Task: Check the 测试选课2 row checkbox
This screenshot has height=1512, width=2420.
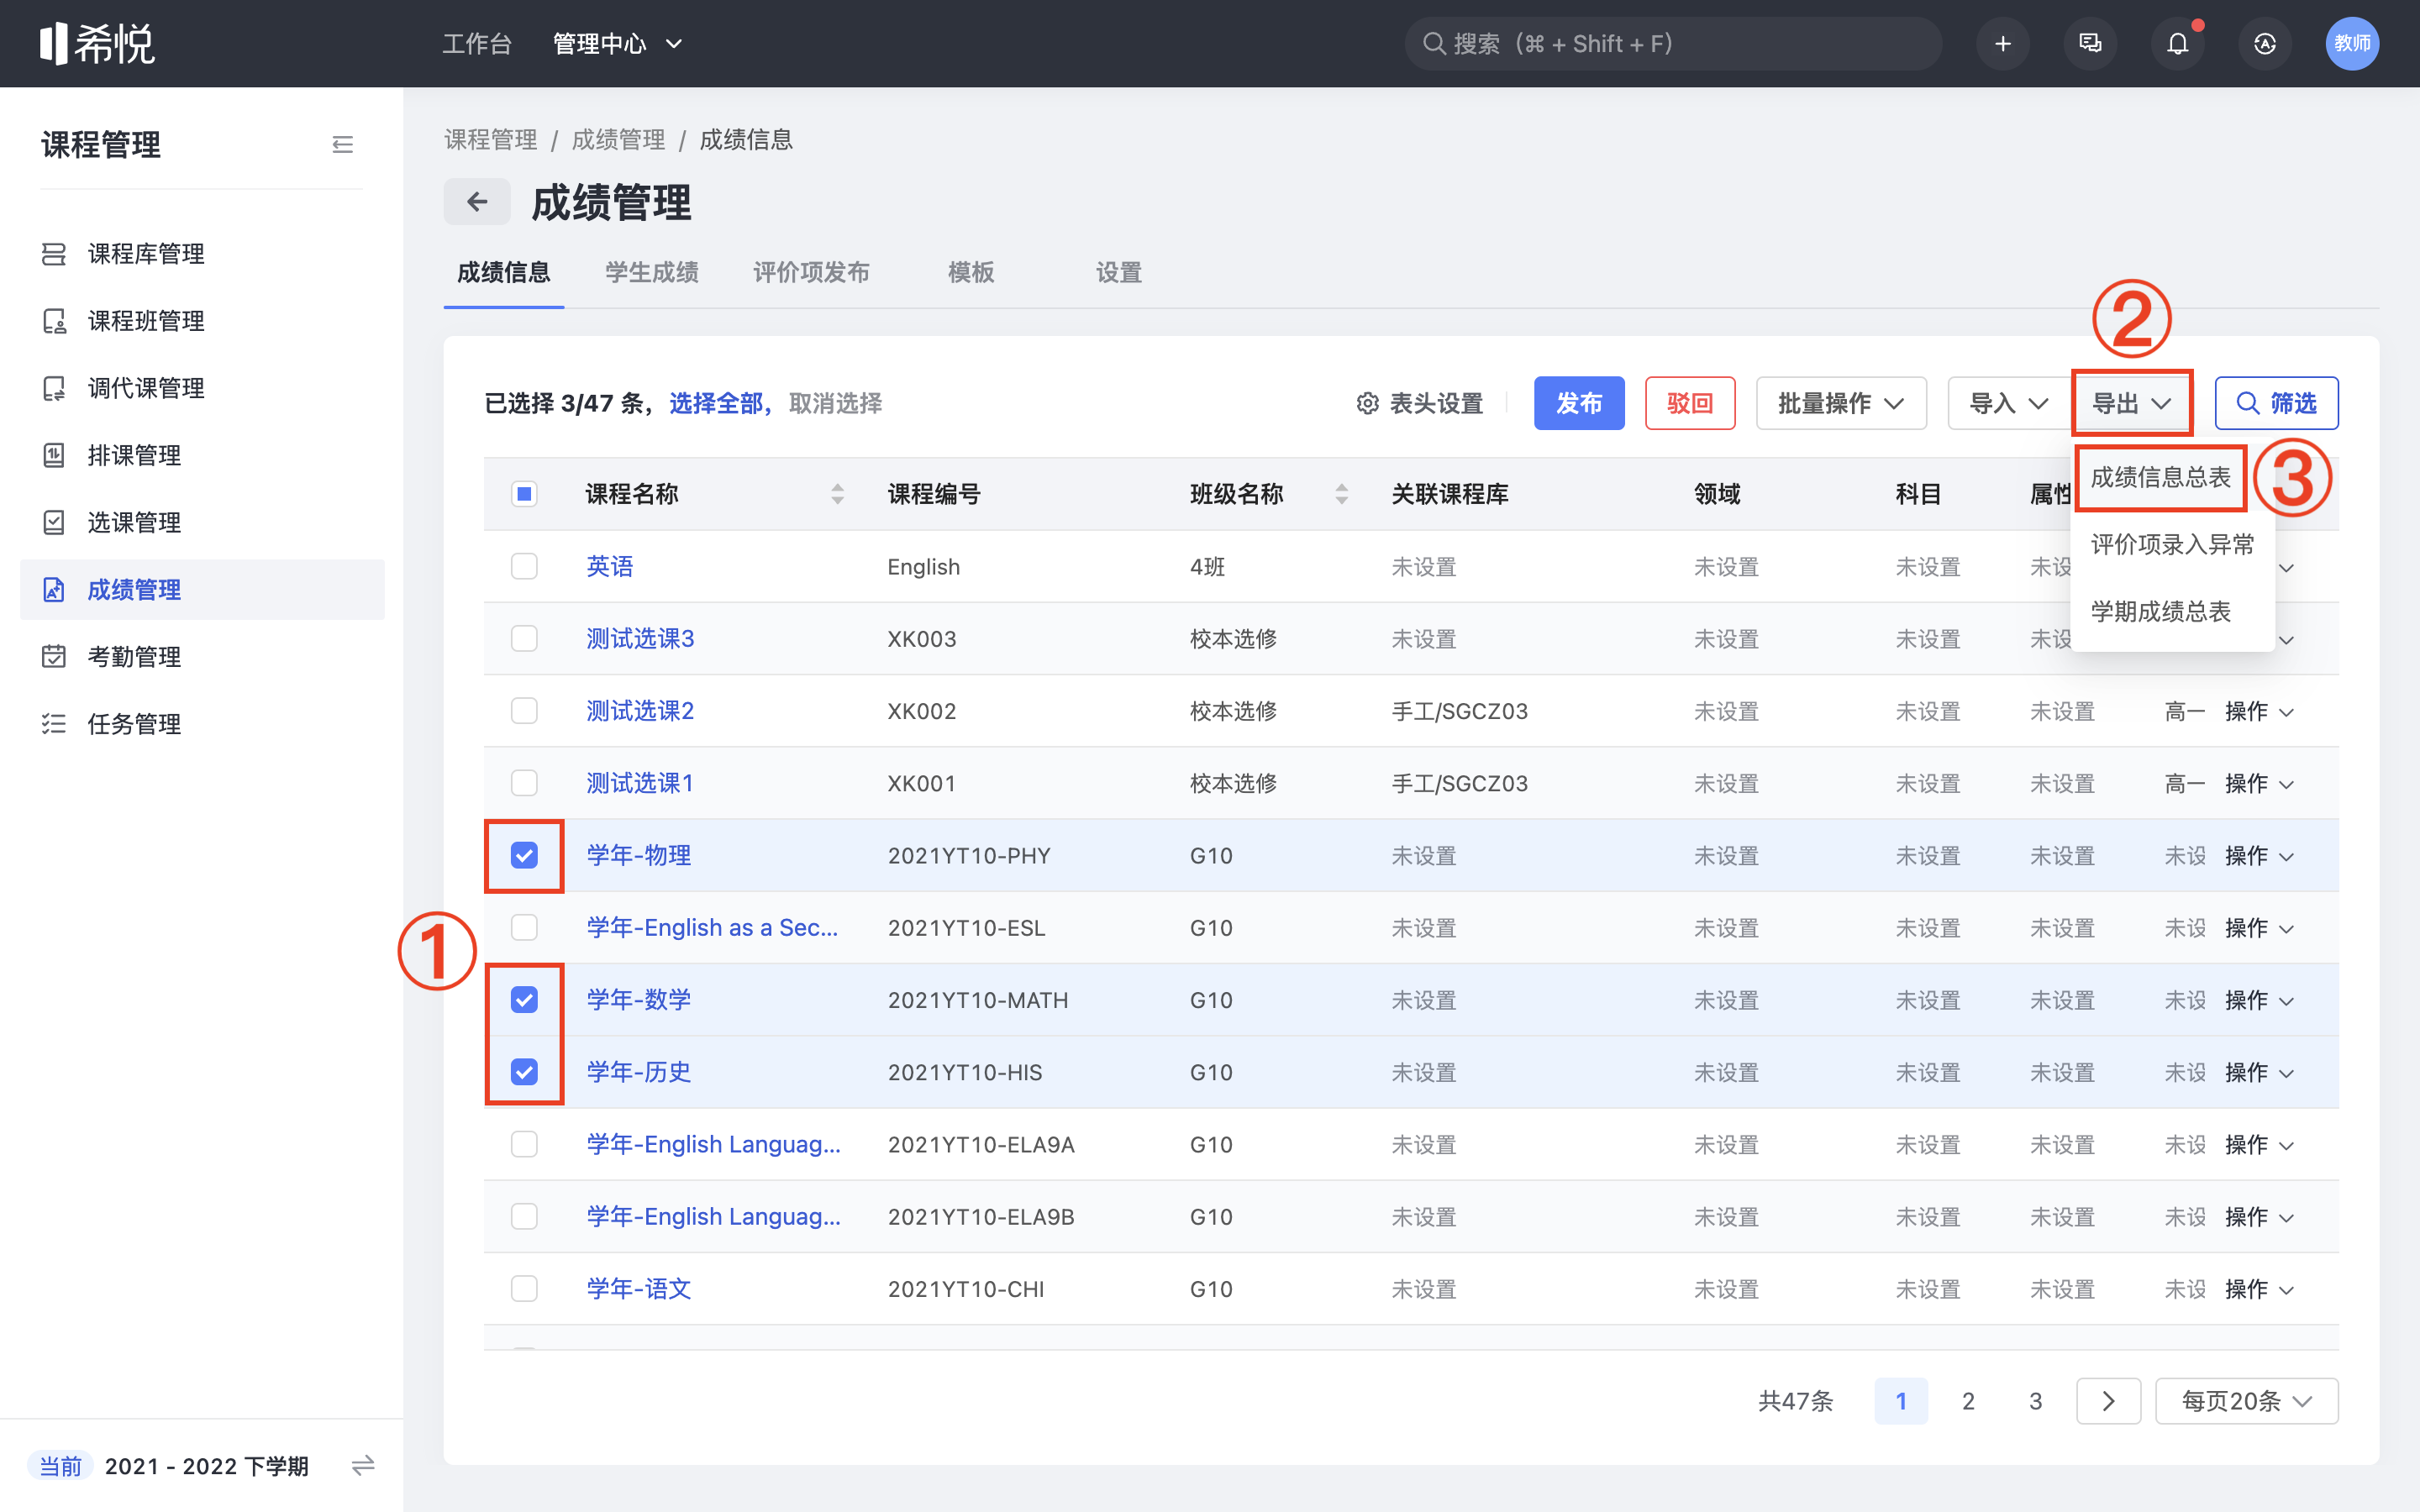Action: coord(524,710)
